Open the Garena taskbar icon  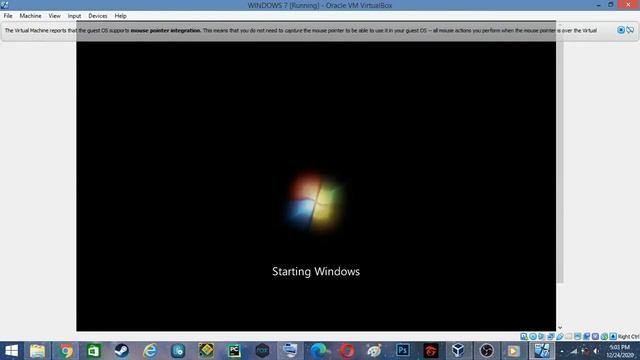click(x=431, y=351)
